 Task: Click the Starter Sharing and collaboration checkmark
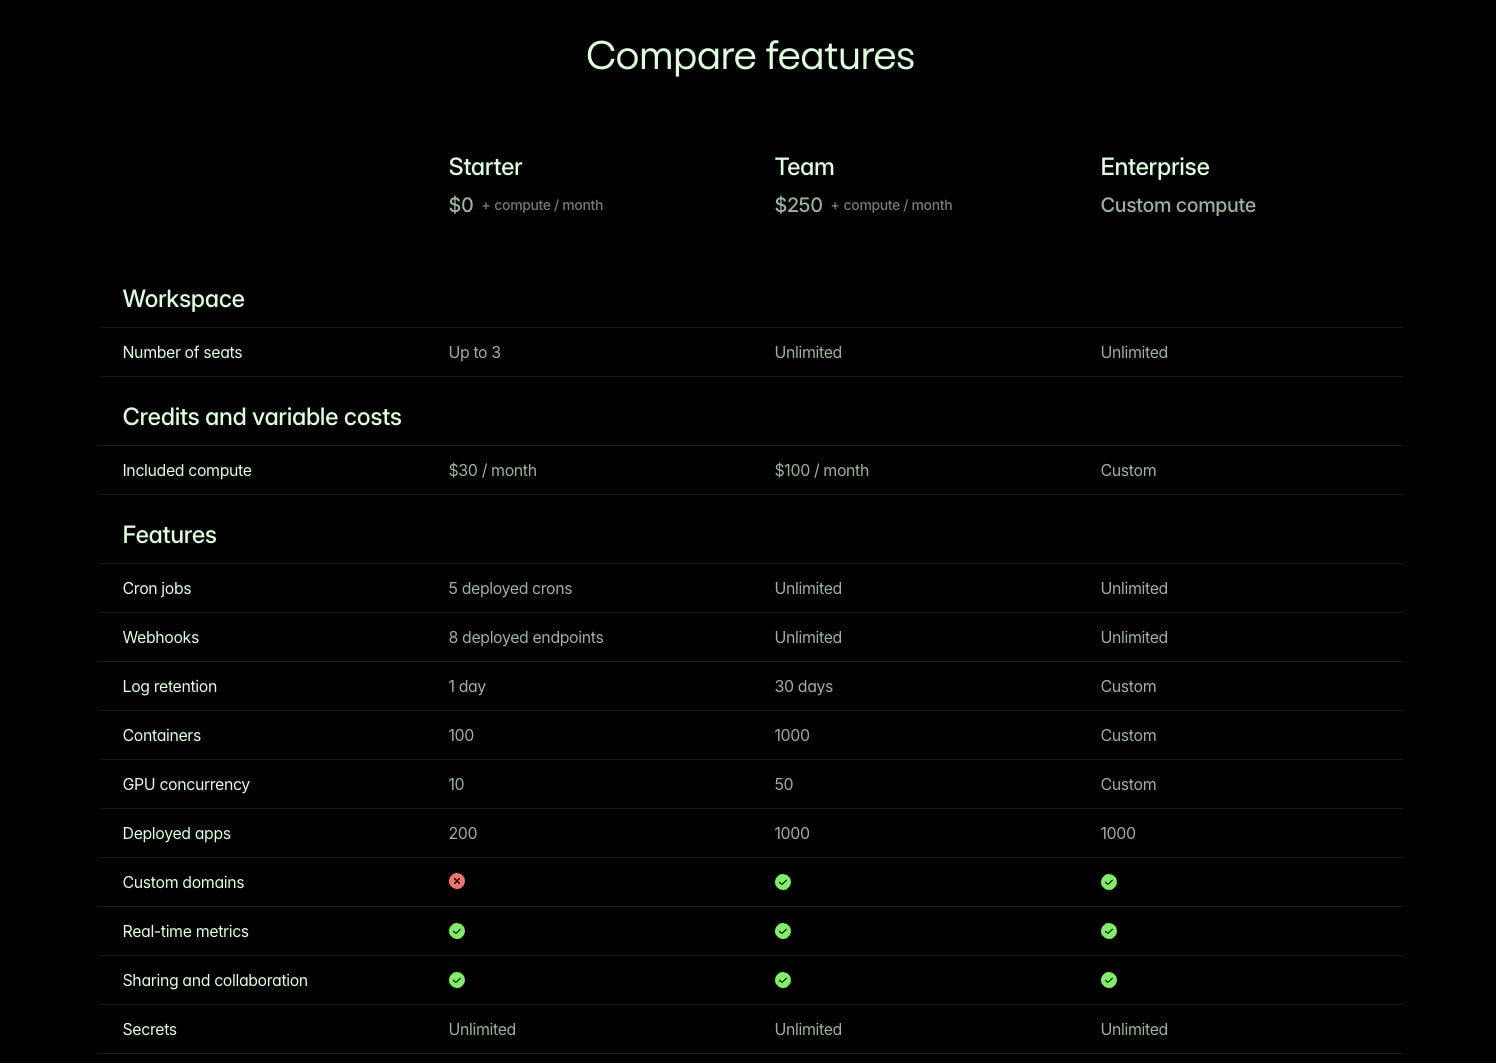[x=457, y=980]
